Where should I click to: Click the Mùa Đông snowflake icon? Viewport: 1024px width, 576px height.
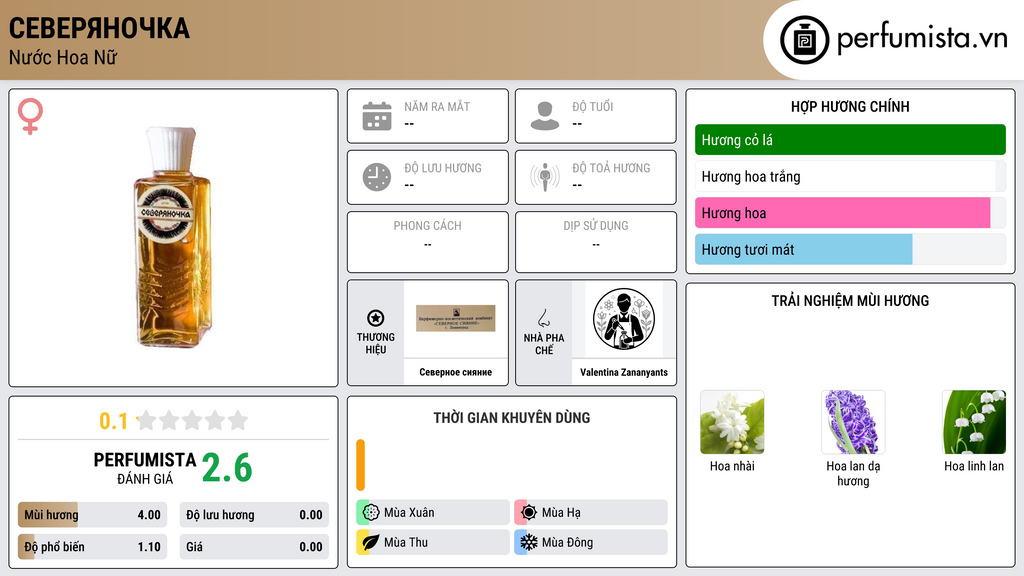tap(529, 542)
